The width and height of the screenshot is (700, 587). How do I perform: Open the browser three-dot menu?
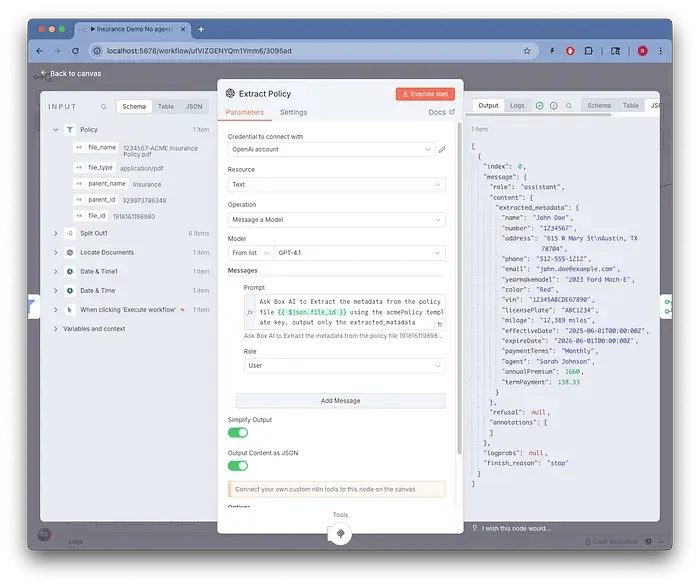coord(661,51)
